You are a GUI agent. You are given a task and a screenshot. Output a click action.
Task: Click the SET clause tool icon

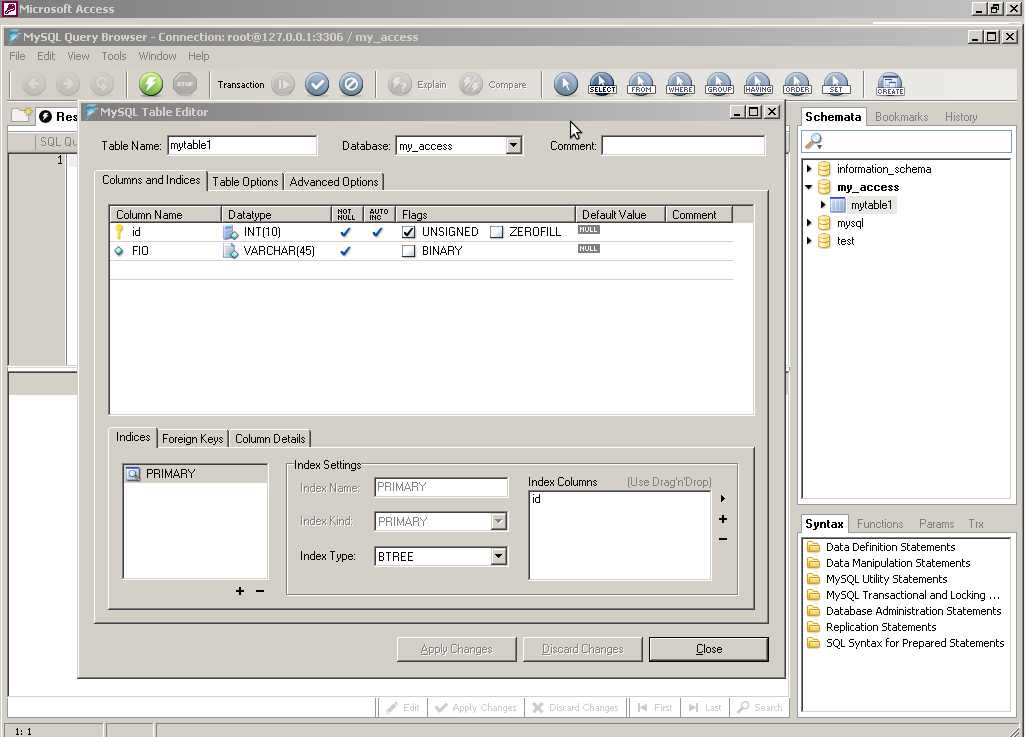coord(836,84)
